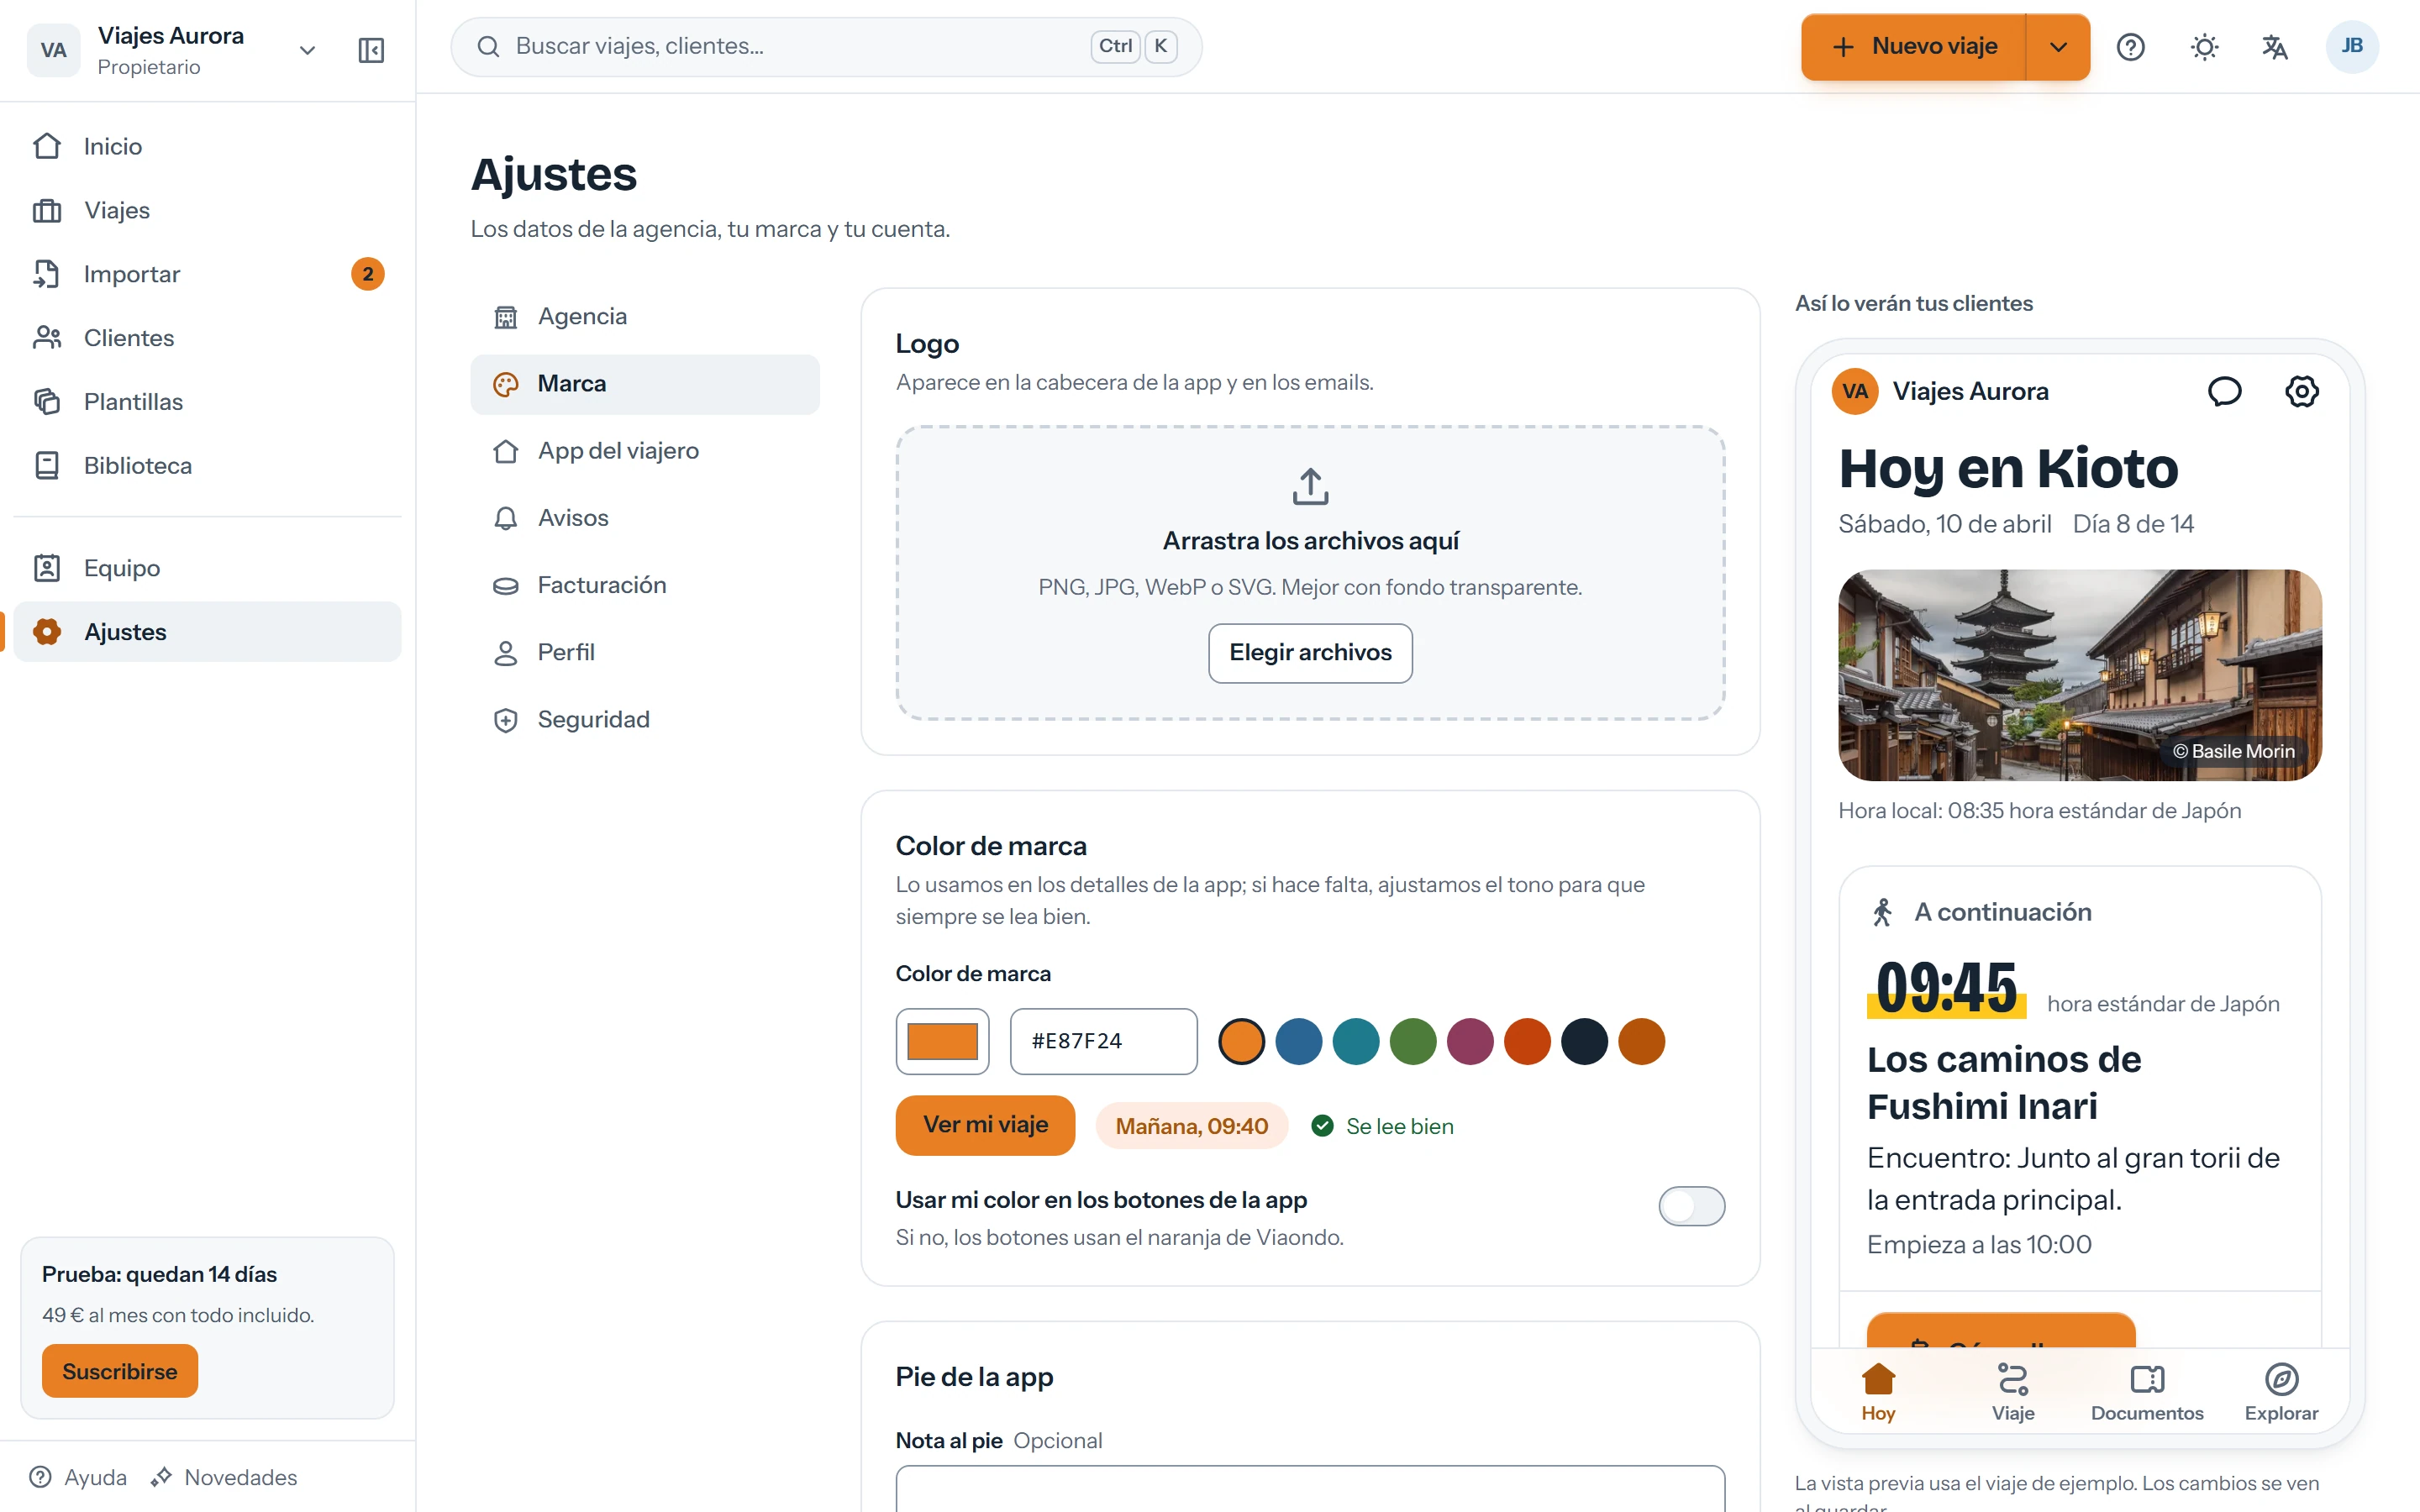Image resolution: width=2420 pixels, height=1512 pixels.
Task: Expand the Viajes Aurora agency switcher
Action: pos(307,50)
